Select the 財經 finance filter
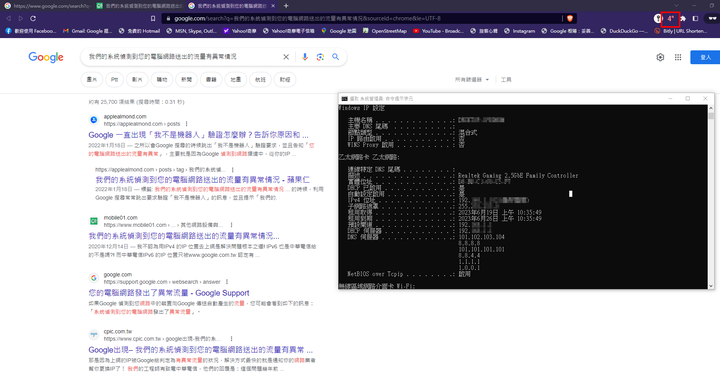 coord(285,79)
